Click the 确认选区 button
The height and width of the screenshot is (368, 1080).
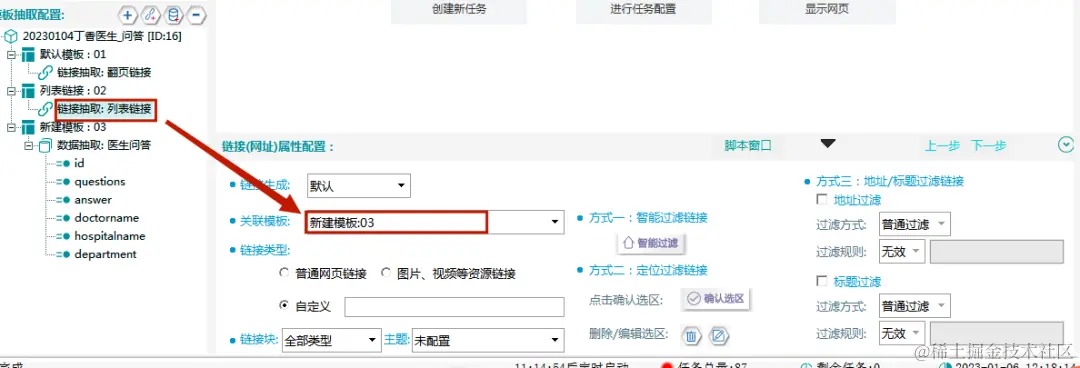(x=716, y=298)
